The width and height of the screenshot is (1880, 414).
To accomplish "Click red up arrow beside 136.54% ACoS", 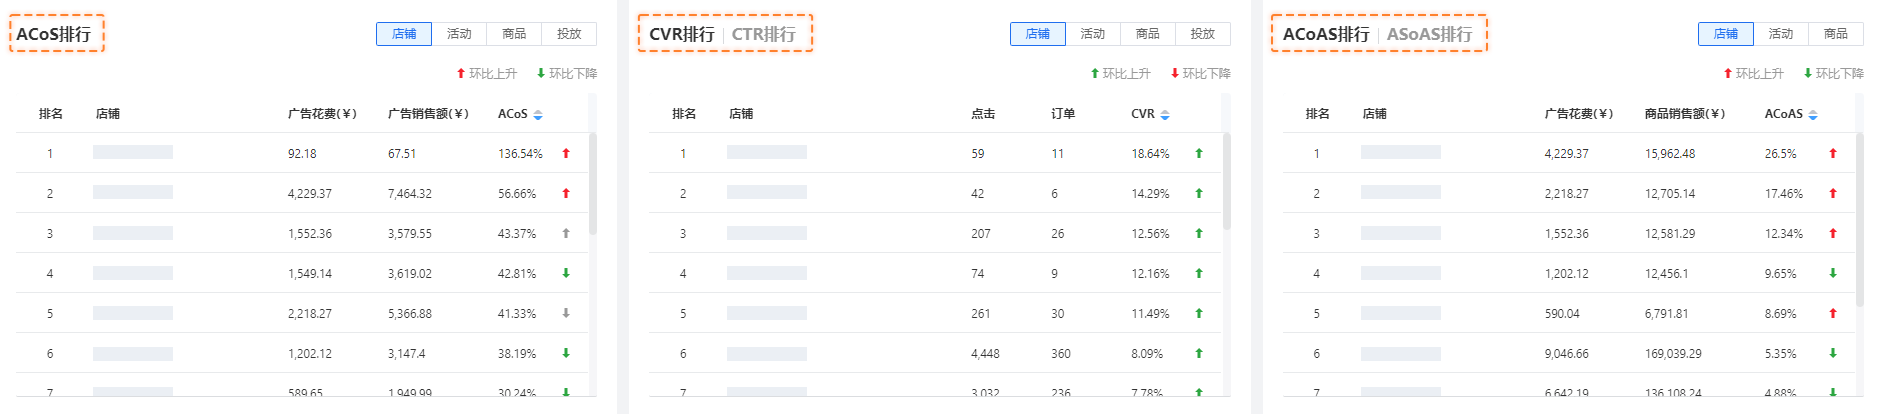I will (x=566, y=153).
